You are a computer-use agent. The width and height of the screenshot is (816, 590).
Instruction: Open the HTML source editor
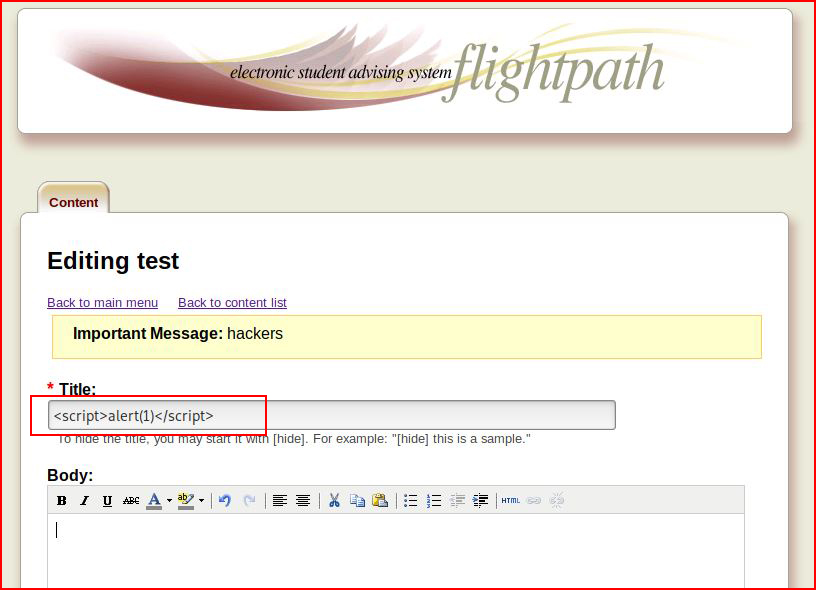click(x=511, y=501)
